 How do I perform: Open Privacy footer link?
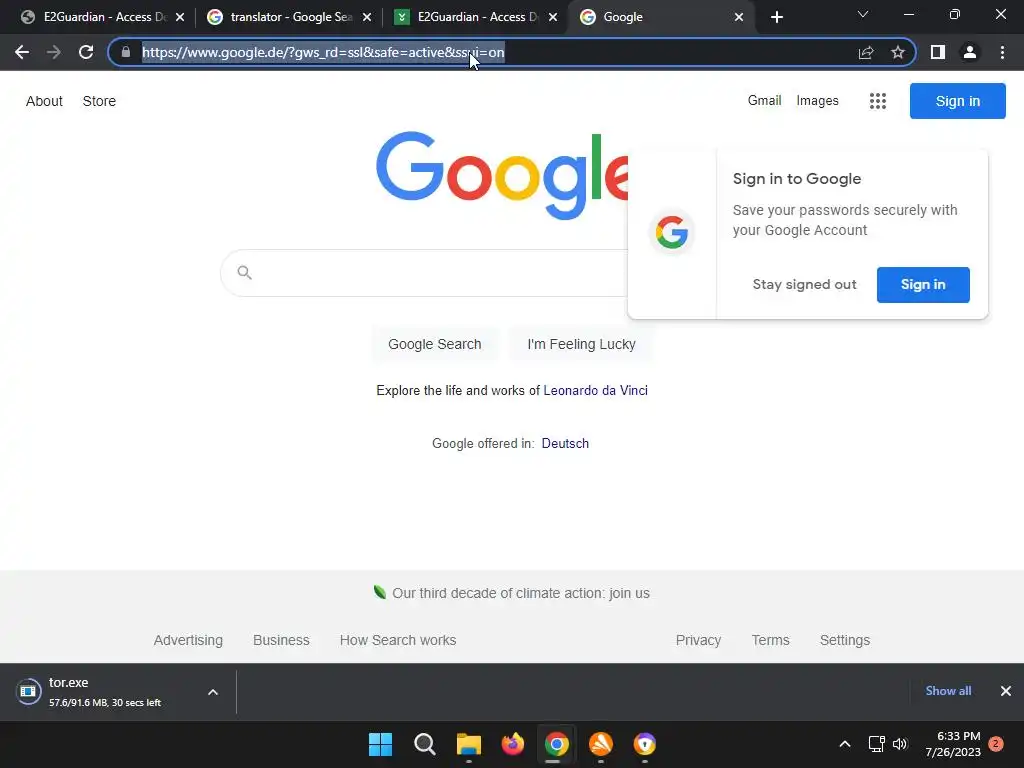(x=698, y=640)
